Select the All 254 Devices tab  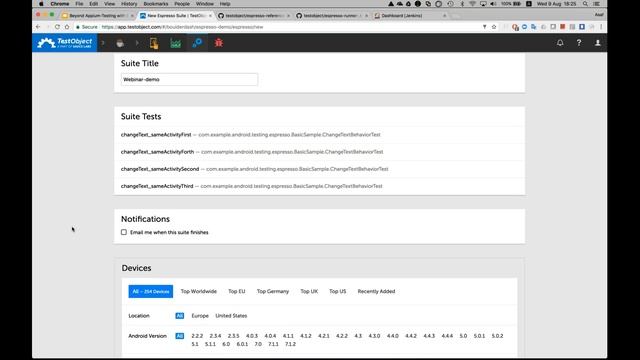[x=151, y=291]
